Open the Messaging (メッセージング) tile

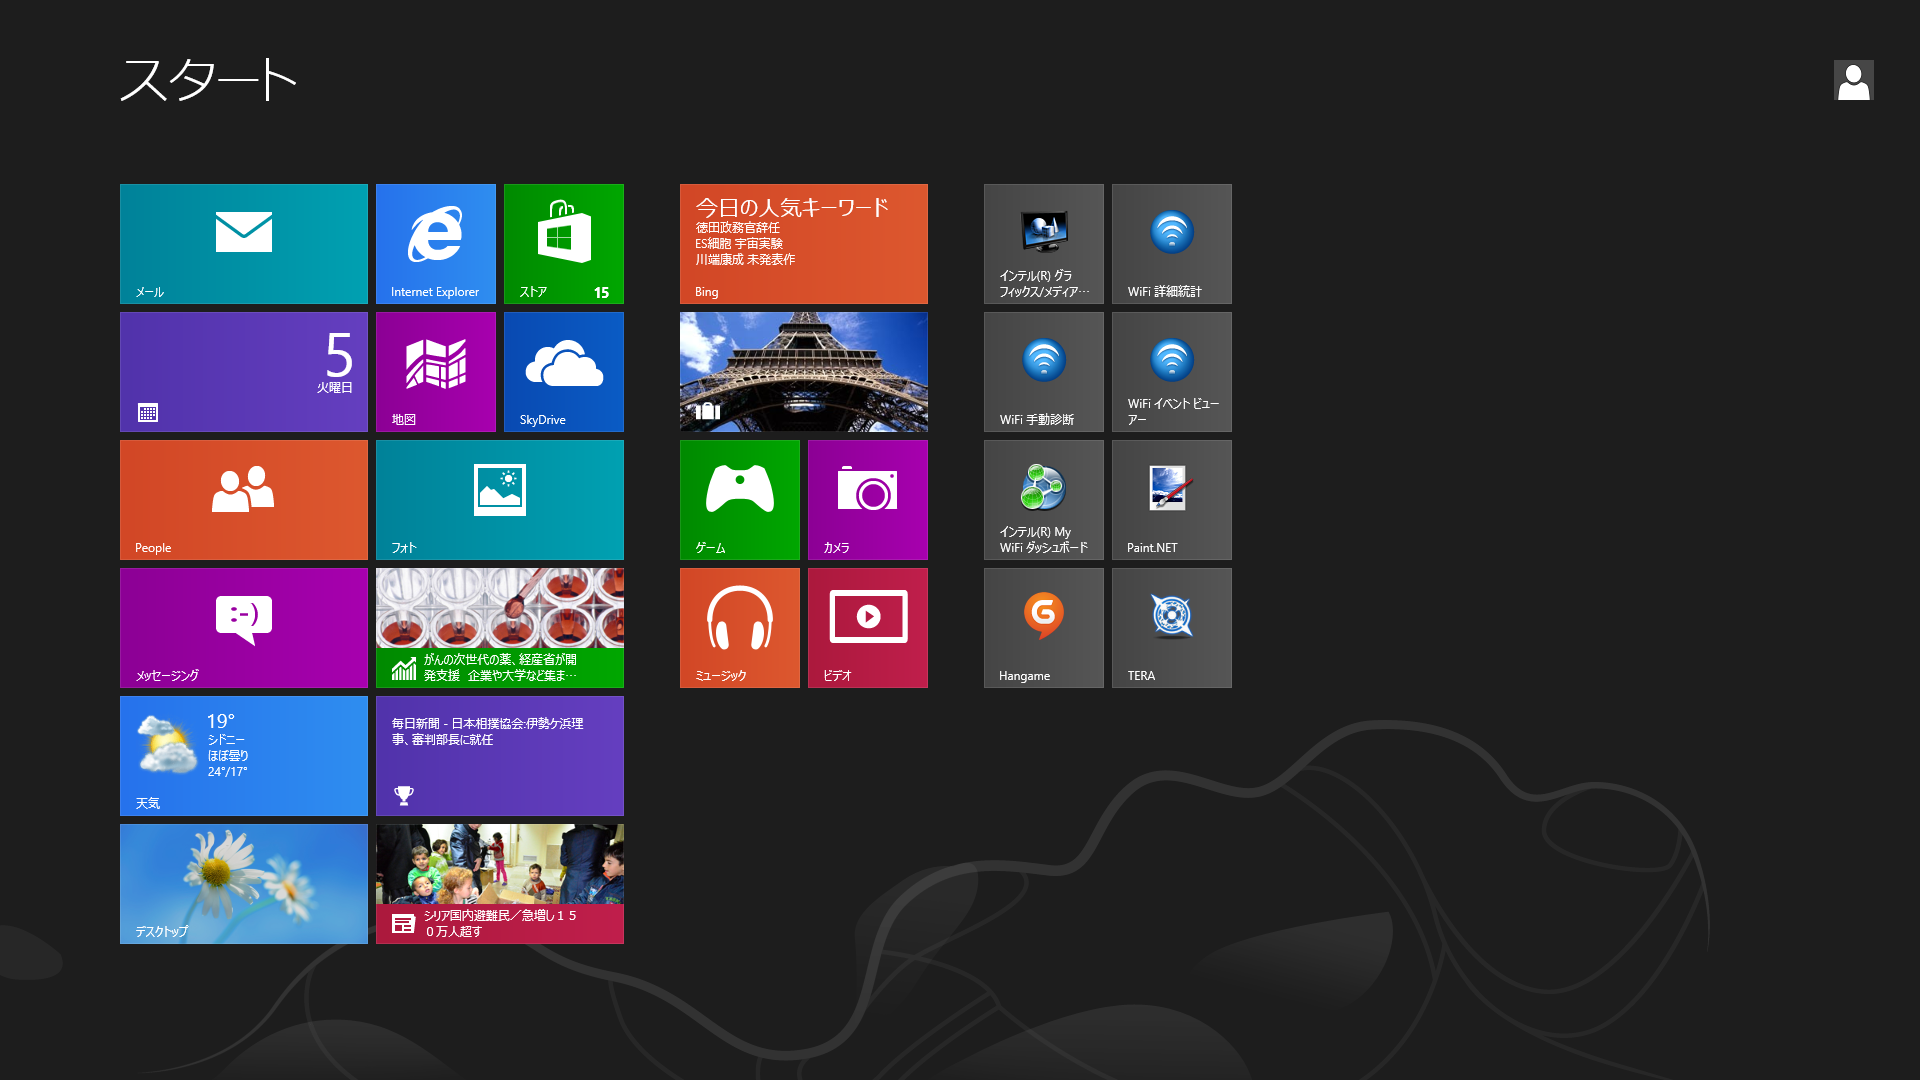(243, 627)
